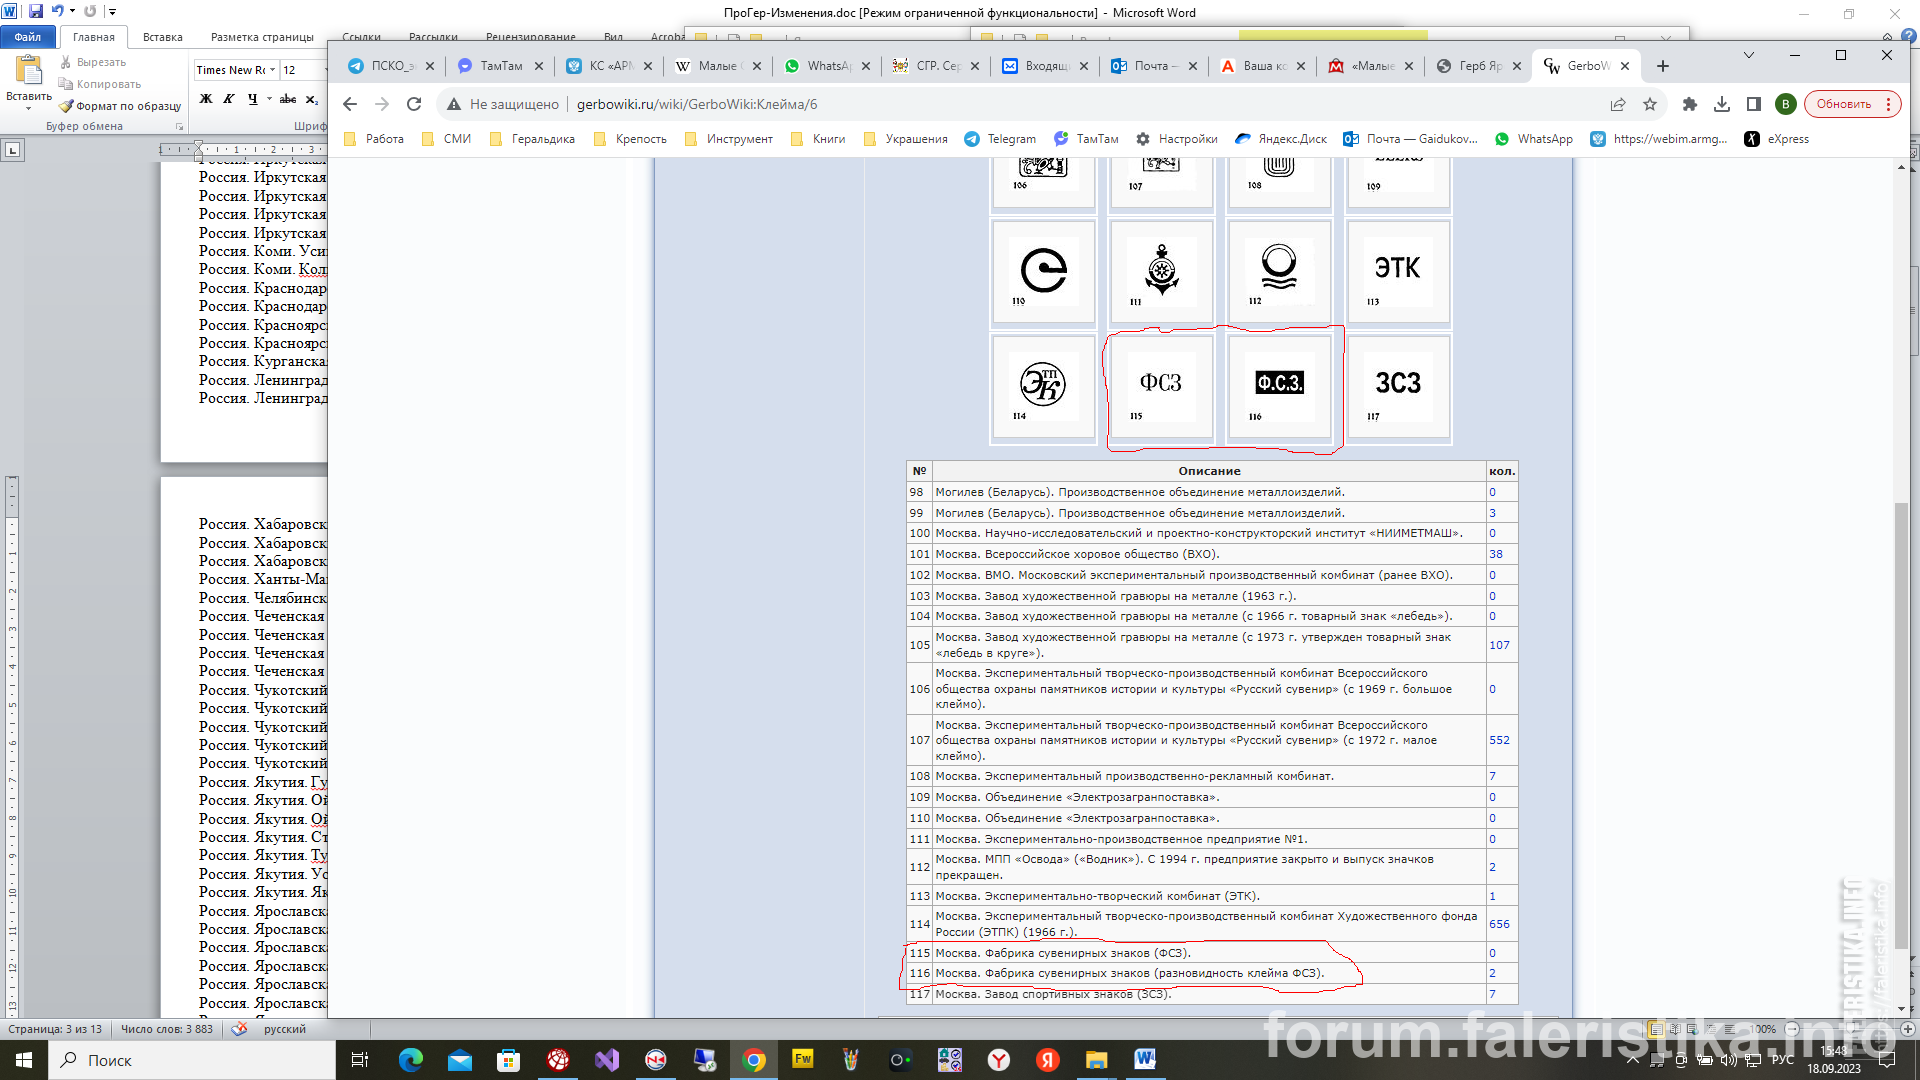Toggle the browser side panel

coord(1754,104)
